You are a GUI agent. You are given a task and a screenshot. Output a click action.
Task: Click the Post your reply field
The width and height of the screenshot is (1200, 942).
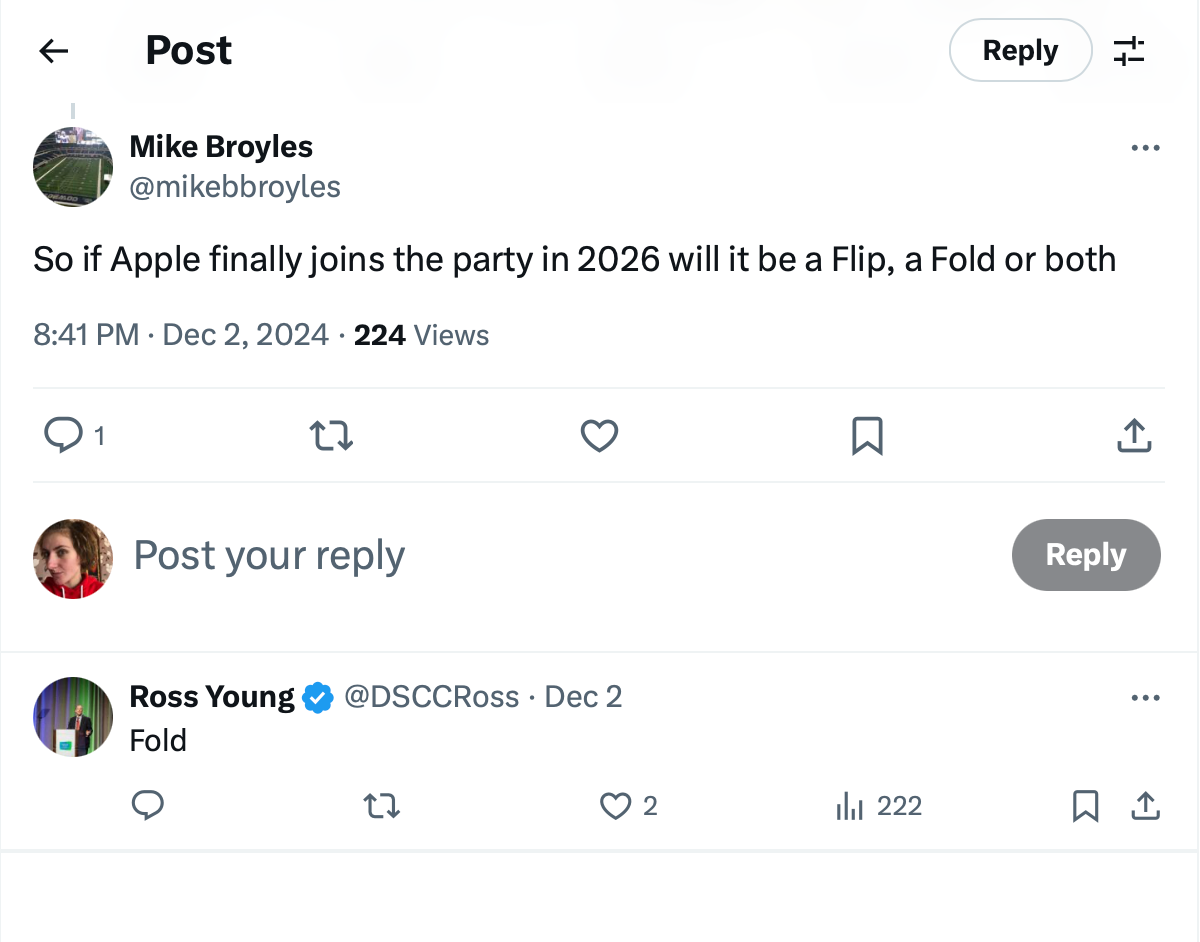(x=269, y=555)
